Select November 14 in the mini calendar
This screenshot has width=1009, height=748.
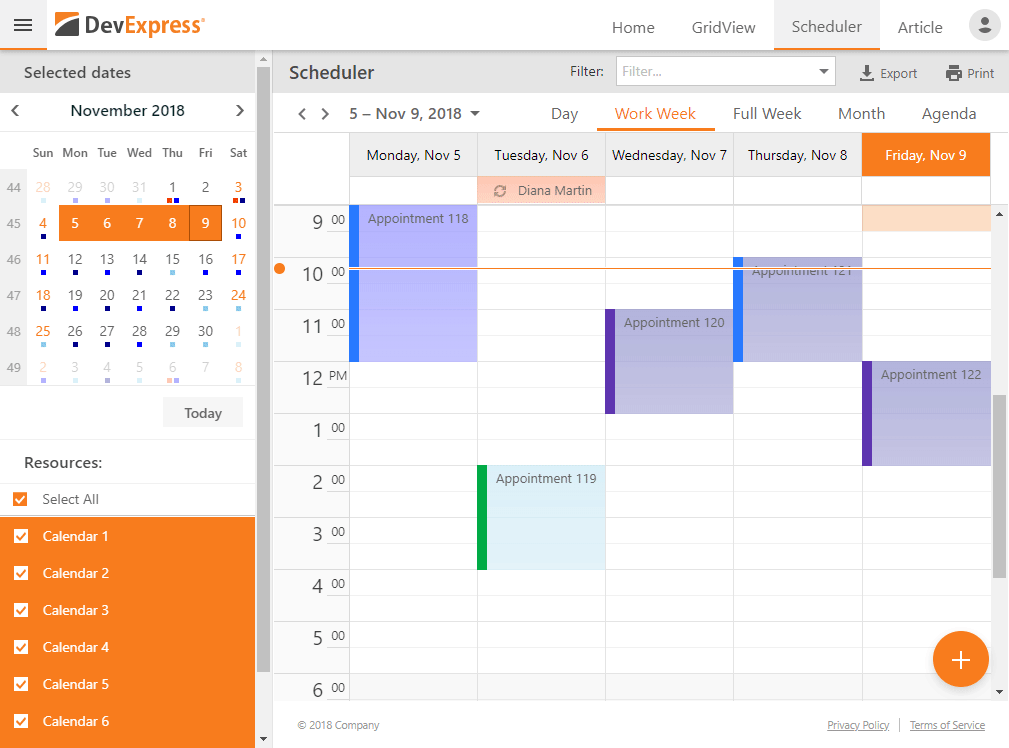click(139, 259)
